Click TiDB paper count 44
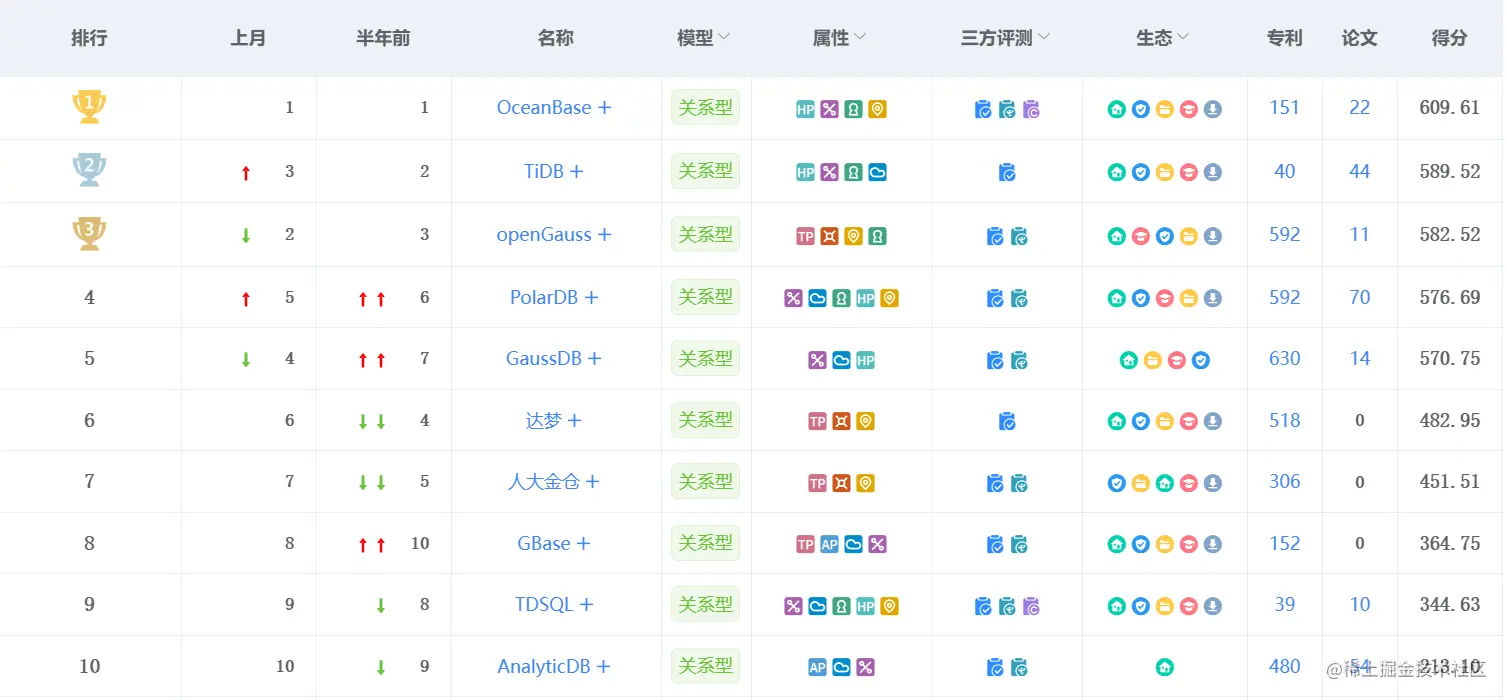Screen dimensions: 1507x700 point(1359,172)
